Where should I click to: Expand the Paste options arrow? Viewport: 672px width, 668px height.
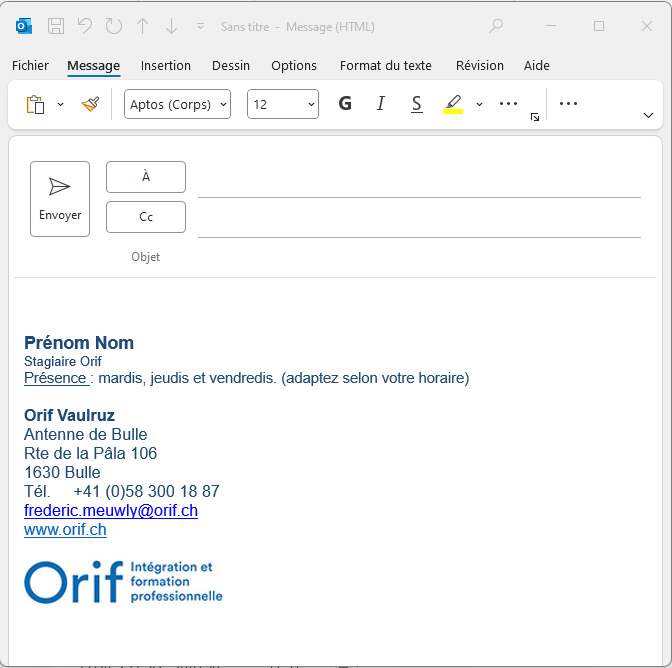tap(60, 104)
